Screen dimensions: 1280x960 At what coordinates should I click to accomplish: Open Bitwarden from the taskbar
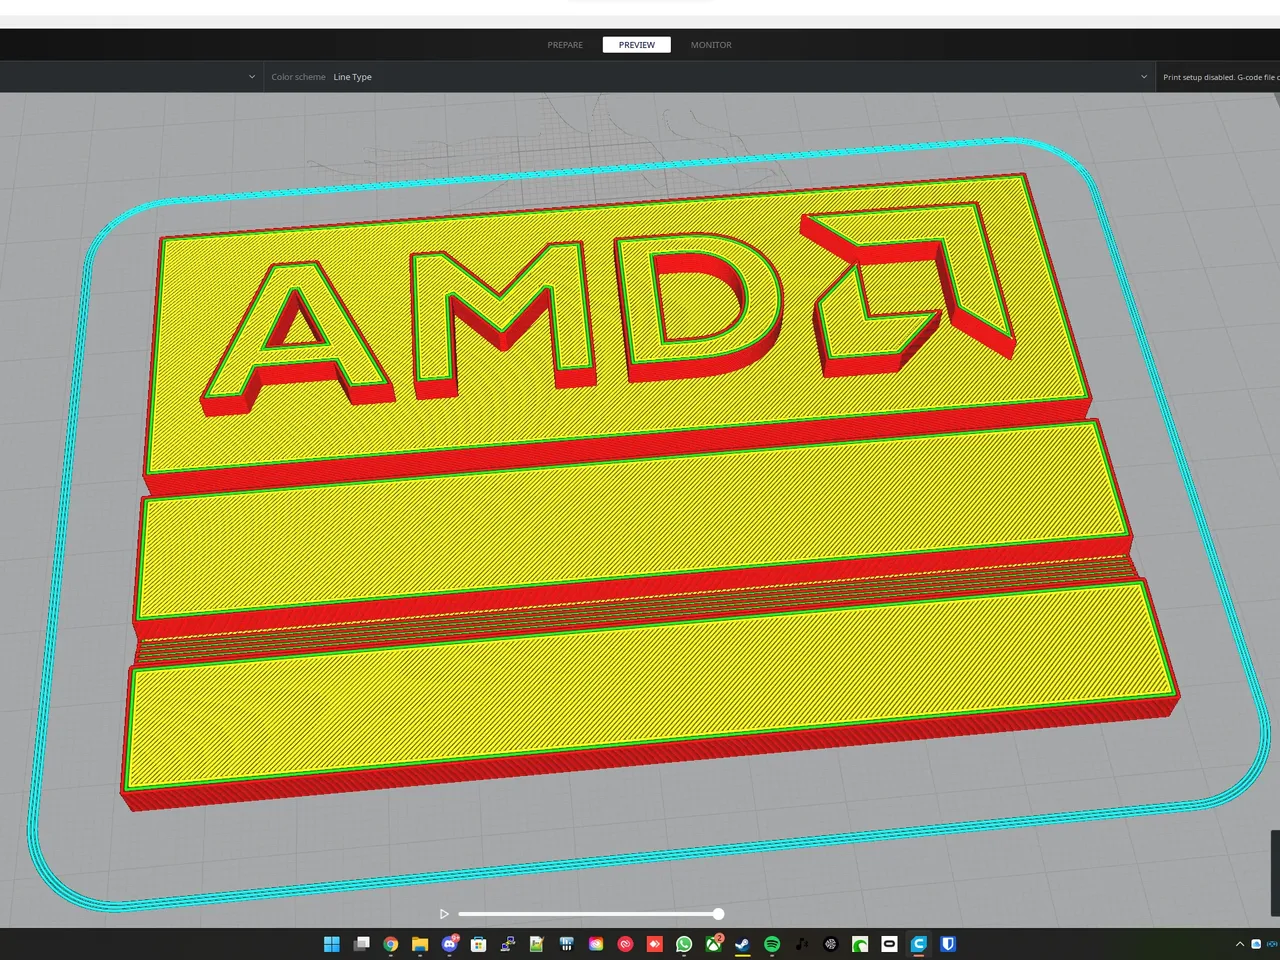coord(948,944)
